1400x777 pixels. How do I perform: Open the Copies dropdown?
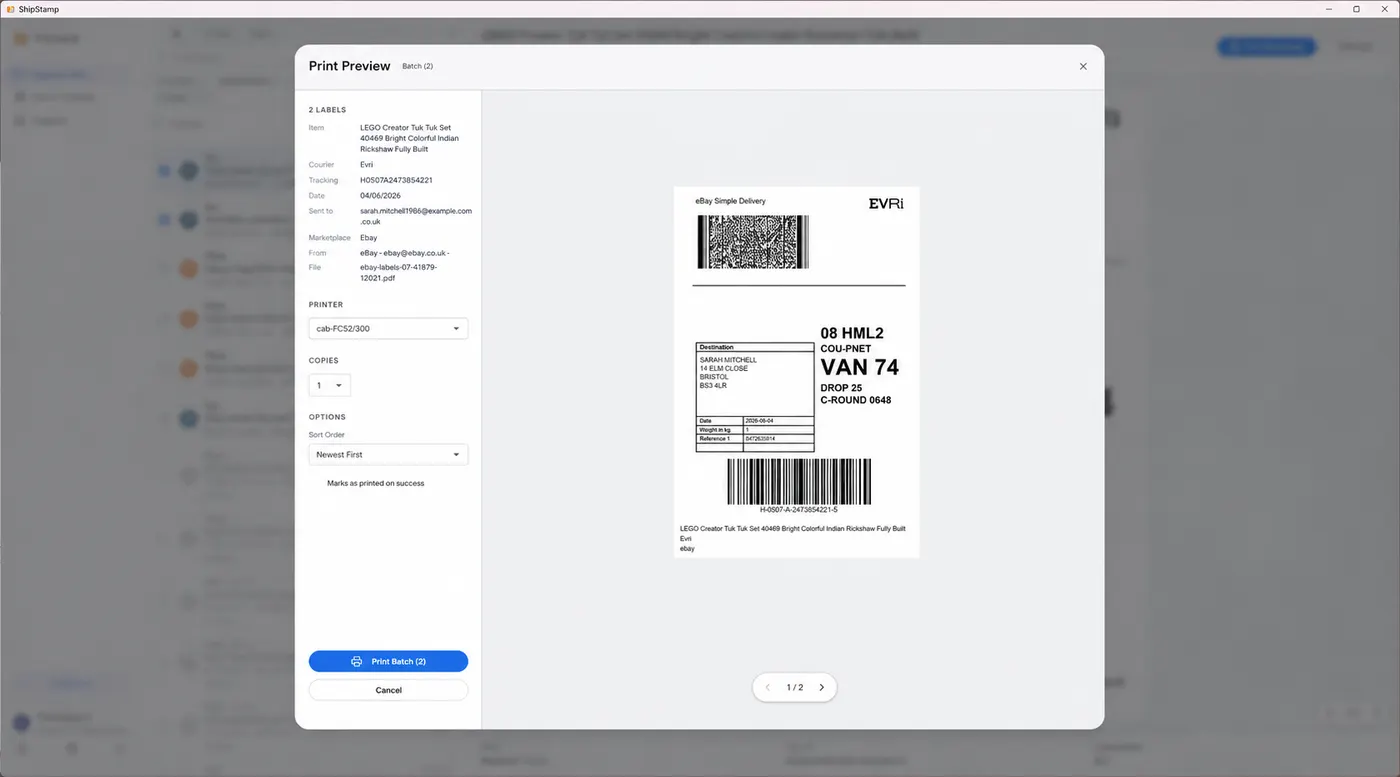[x=329, y=385]
